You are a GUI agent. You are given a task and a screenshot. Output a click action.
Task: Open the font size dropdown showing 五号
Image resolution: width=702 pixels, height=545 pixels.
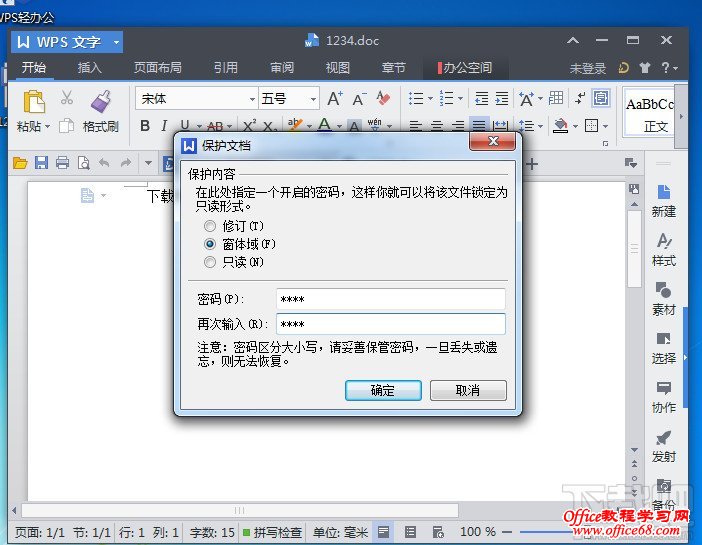tap(313, 99)
